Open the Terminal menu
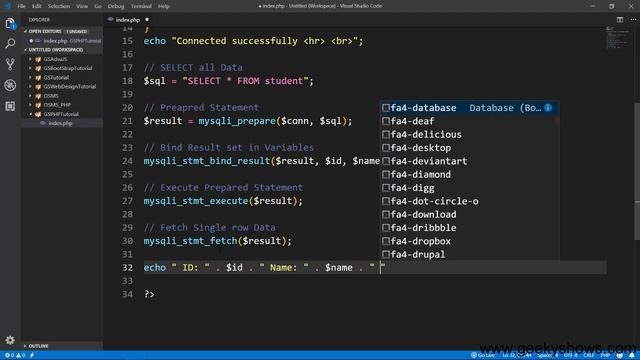Image resolution: width=640 pixels, height=360 pixels. tap(141, 6)
